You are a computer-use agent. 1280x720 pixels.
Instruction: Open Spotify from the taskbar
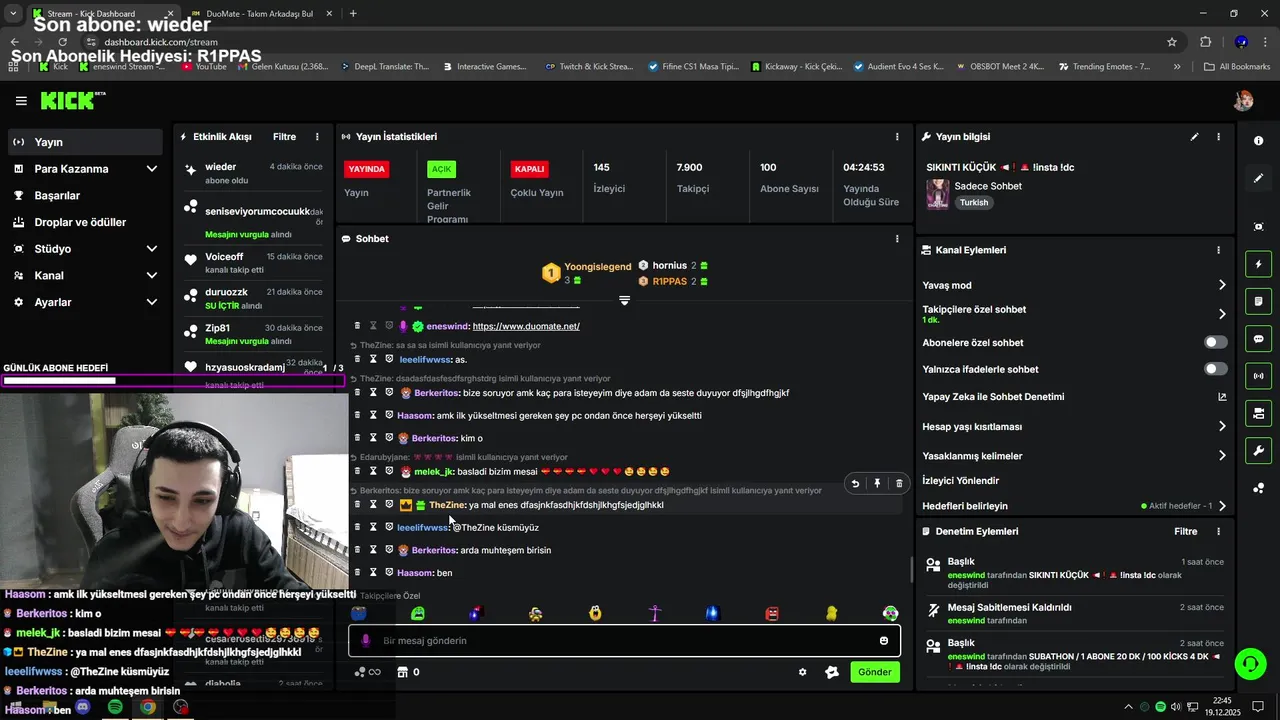[115, 707]
